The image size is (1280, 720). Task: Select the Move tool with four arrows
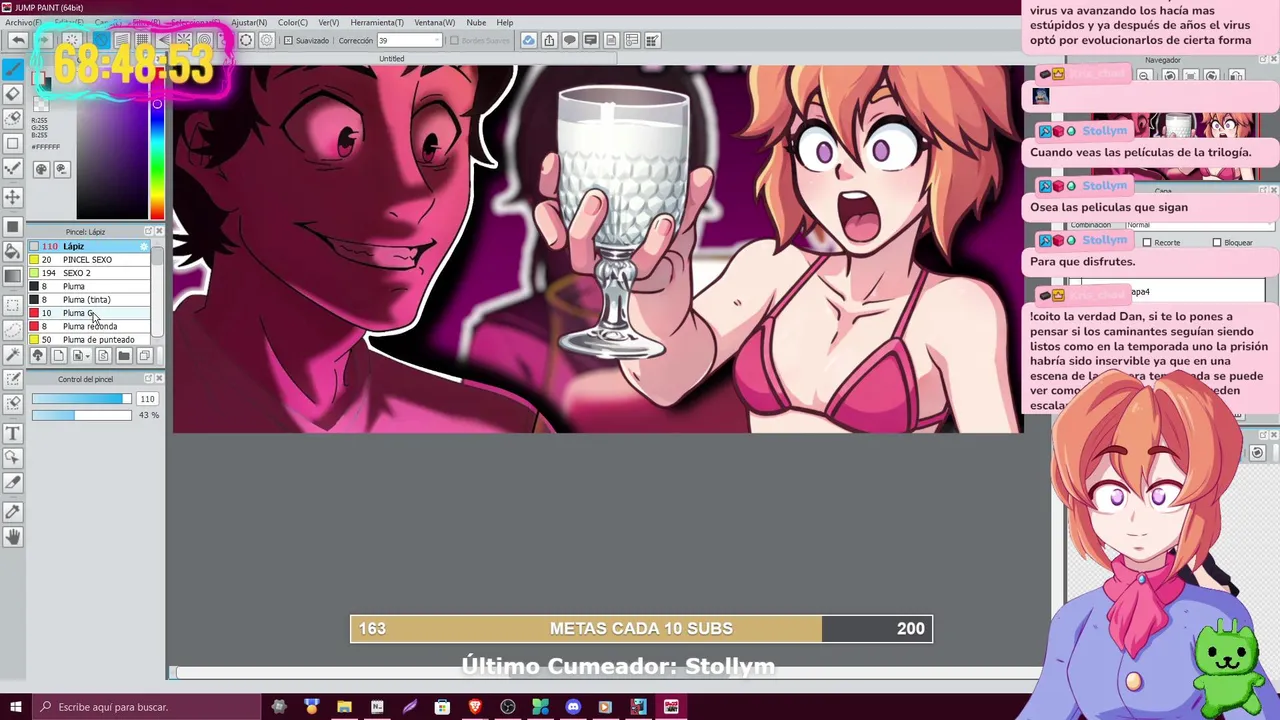13,197
